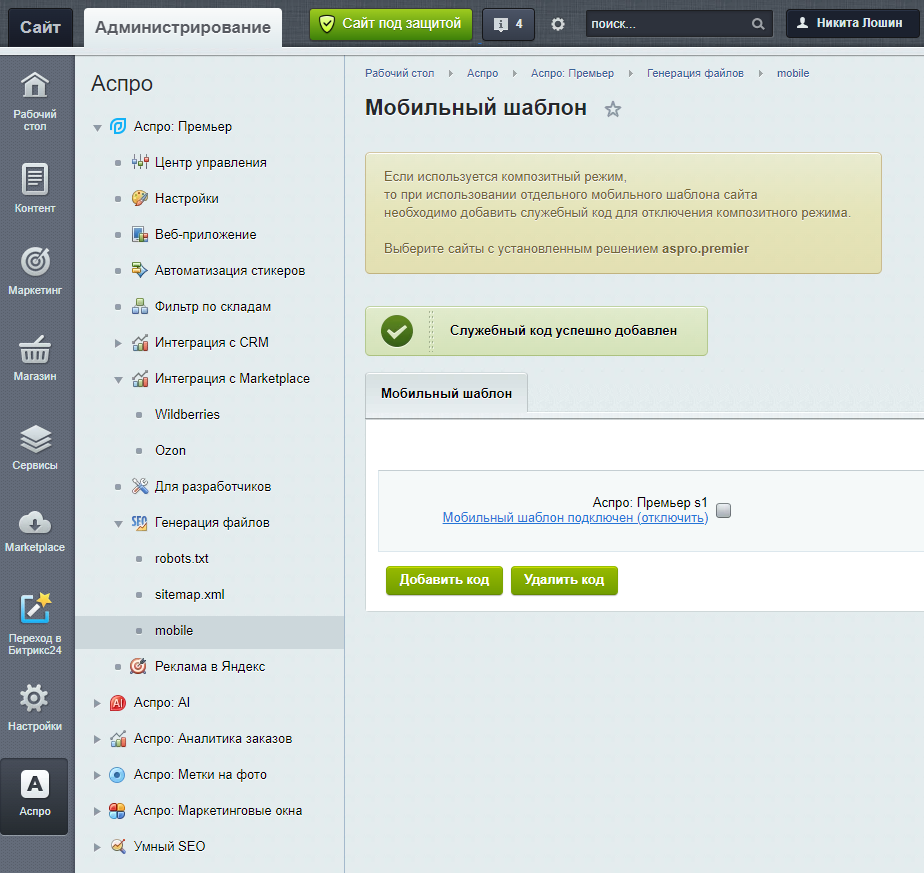Expand Аспро: Метки на фото node
The image size is (924, 873).
click(97, 775)
